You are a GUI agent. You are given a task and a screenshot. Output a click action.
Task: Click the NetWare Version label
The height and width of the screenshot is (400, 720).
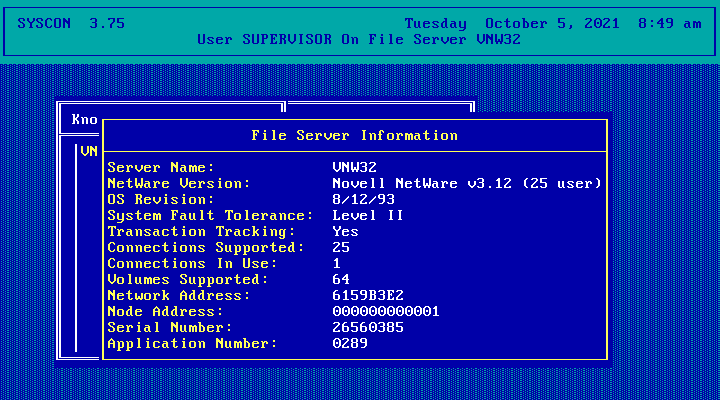[179, 183]
